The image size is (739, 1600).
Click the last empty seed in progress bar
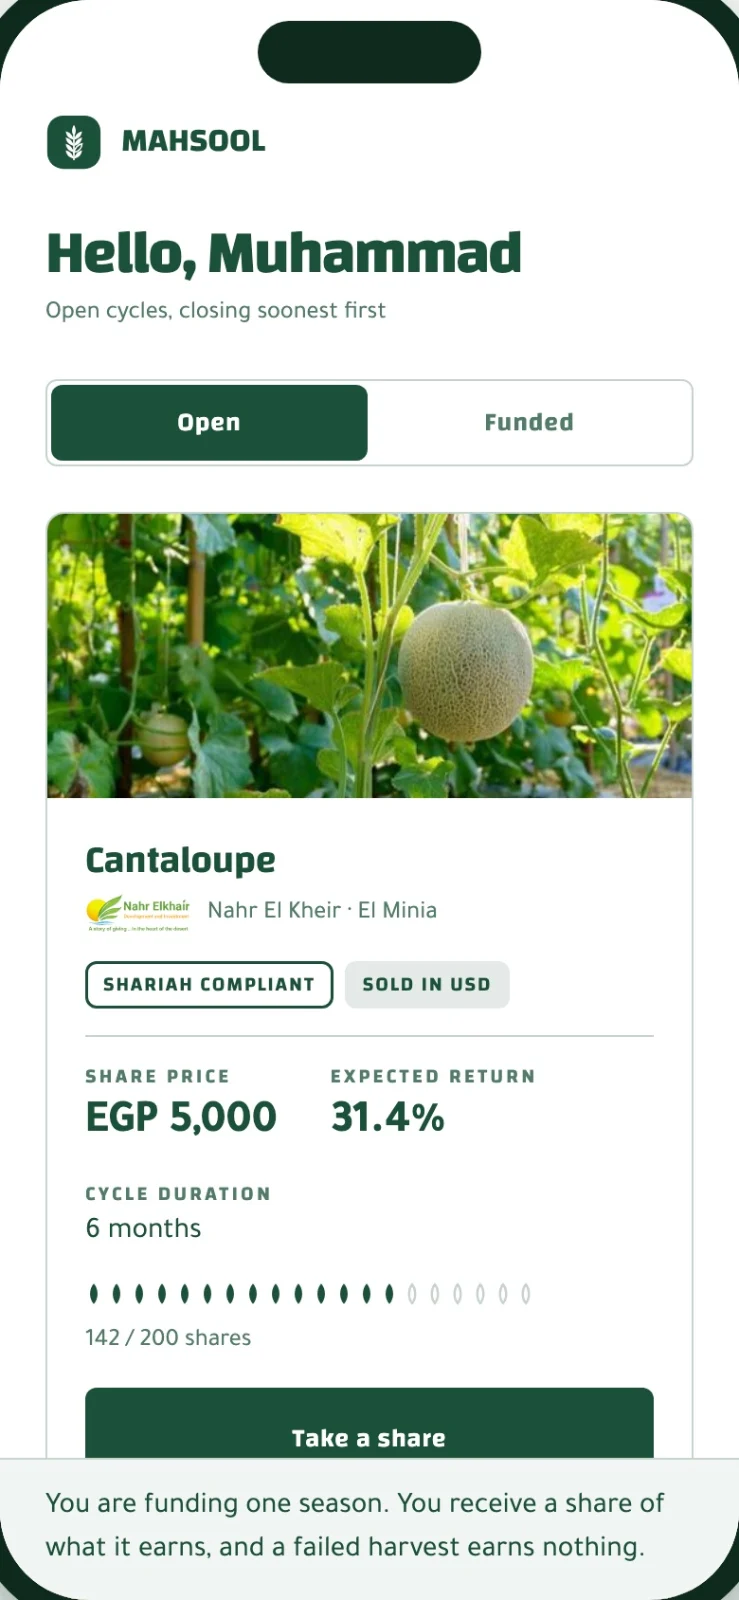[x=526, y=1294]
